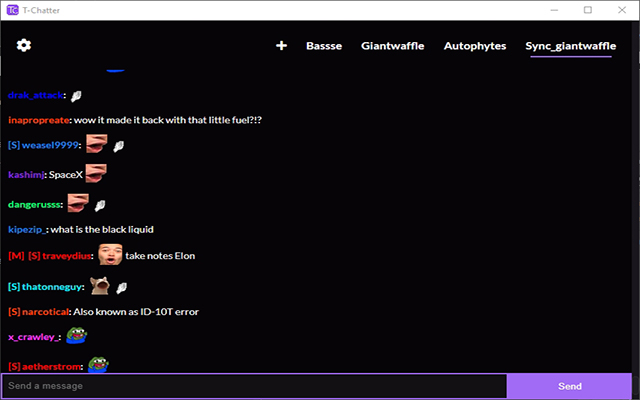Switch to the Giantwaffle tab
The image size is (640, 400).
(393, 46)
